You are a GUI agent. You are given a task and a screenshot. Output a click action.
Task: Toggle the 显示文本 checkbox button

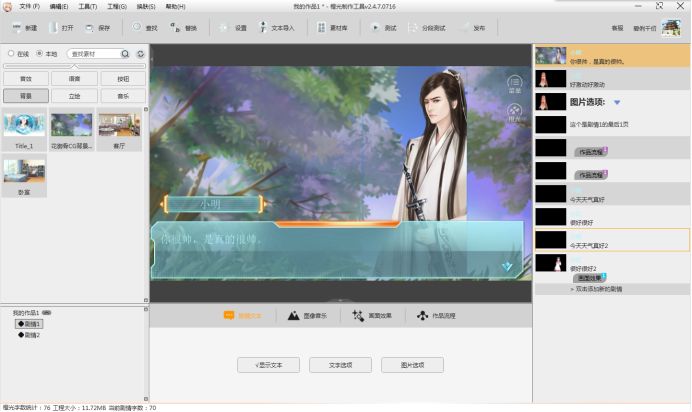click(x=268, y=365)
